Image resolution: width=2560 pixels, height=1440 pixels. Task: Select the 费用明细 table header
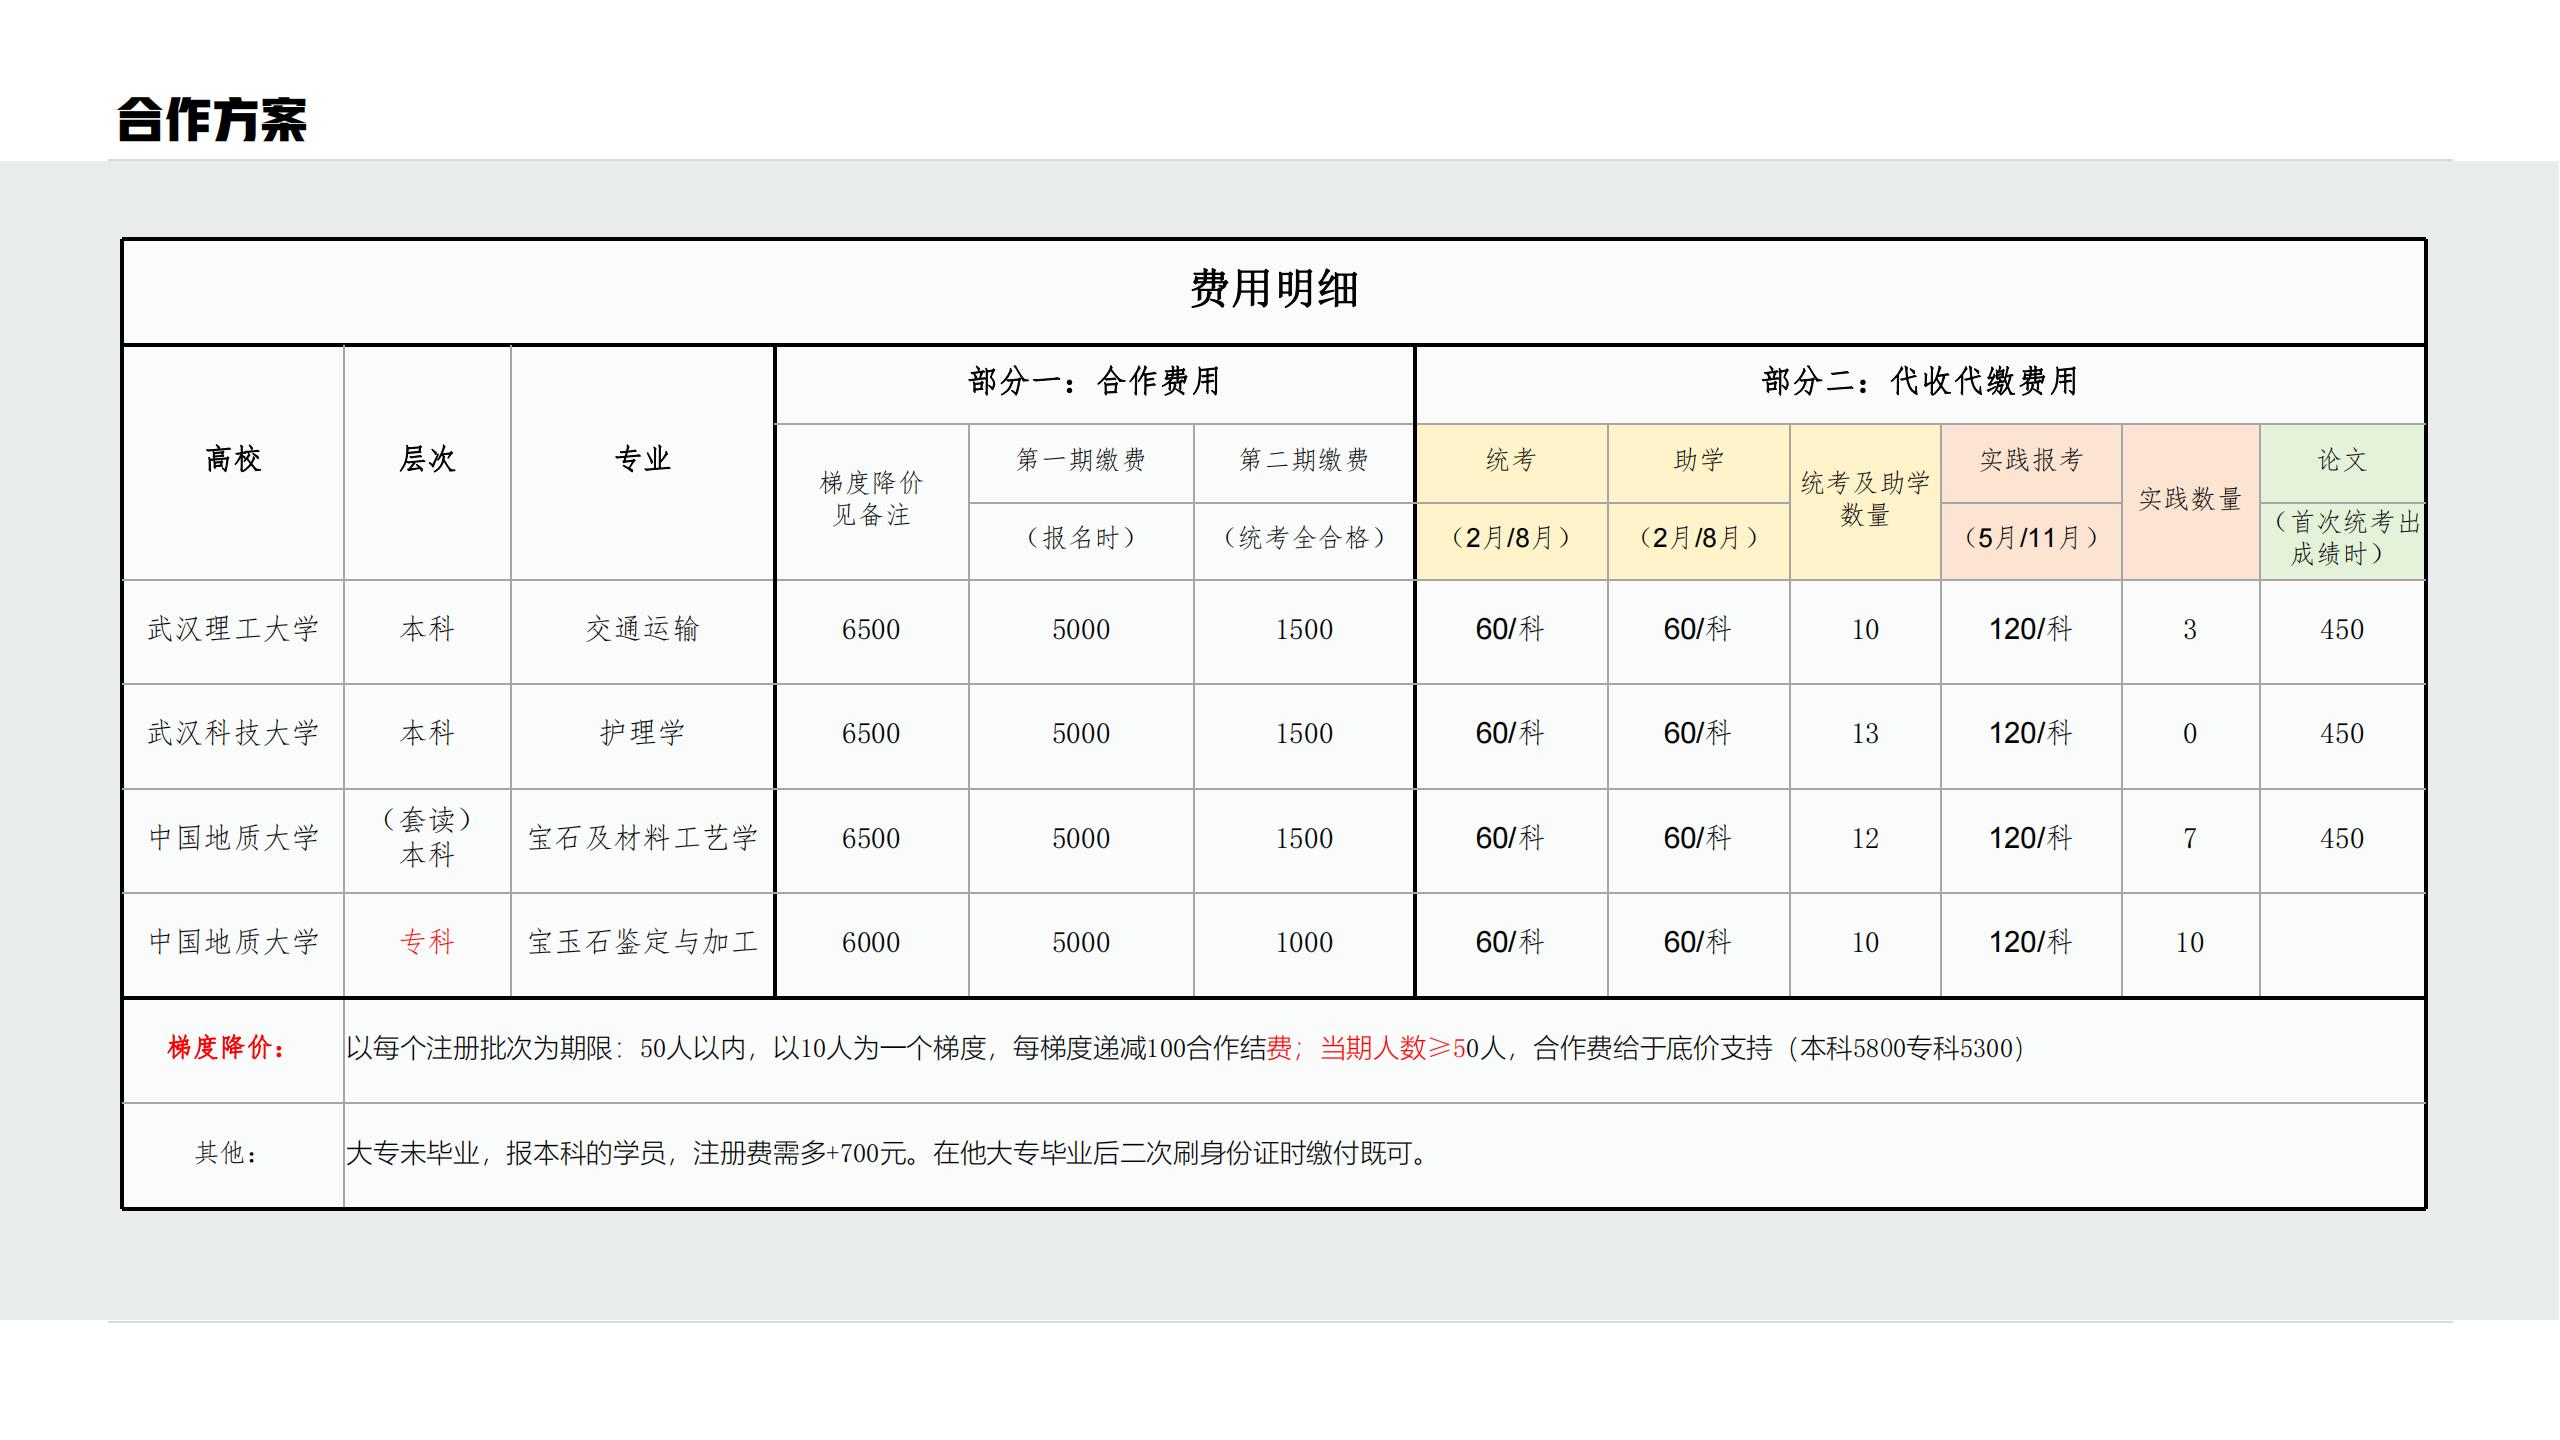click(1273, 290)
